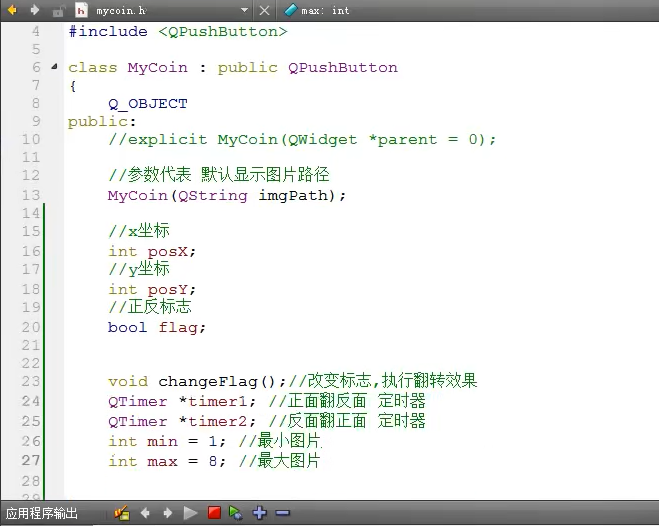The height and width of the screenshot is (526, 659).
Task: Click the posY variable
Action: tap(168, 289)
